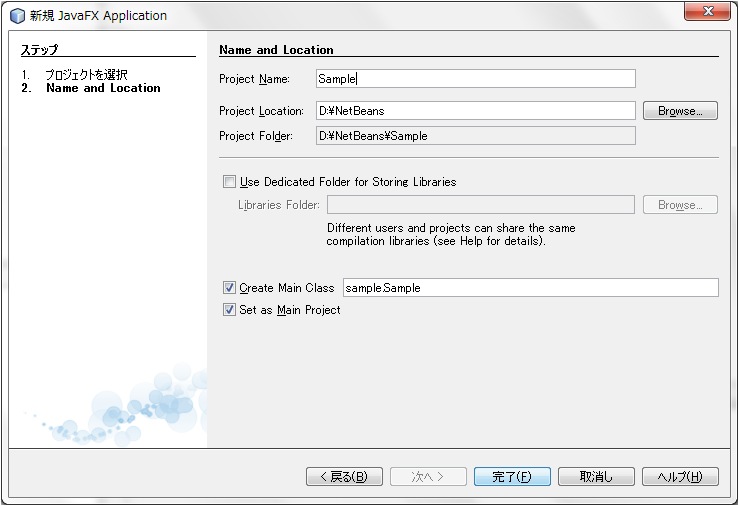The width and height of the screenshot is (739, 506).
Task: Click the Project Folder field
Action: pyautogui.click(x=476, y=136)
